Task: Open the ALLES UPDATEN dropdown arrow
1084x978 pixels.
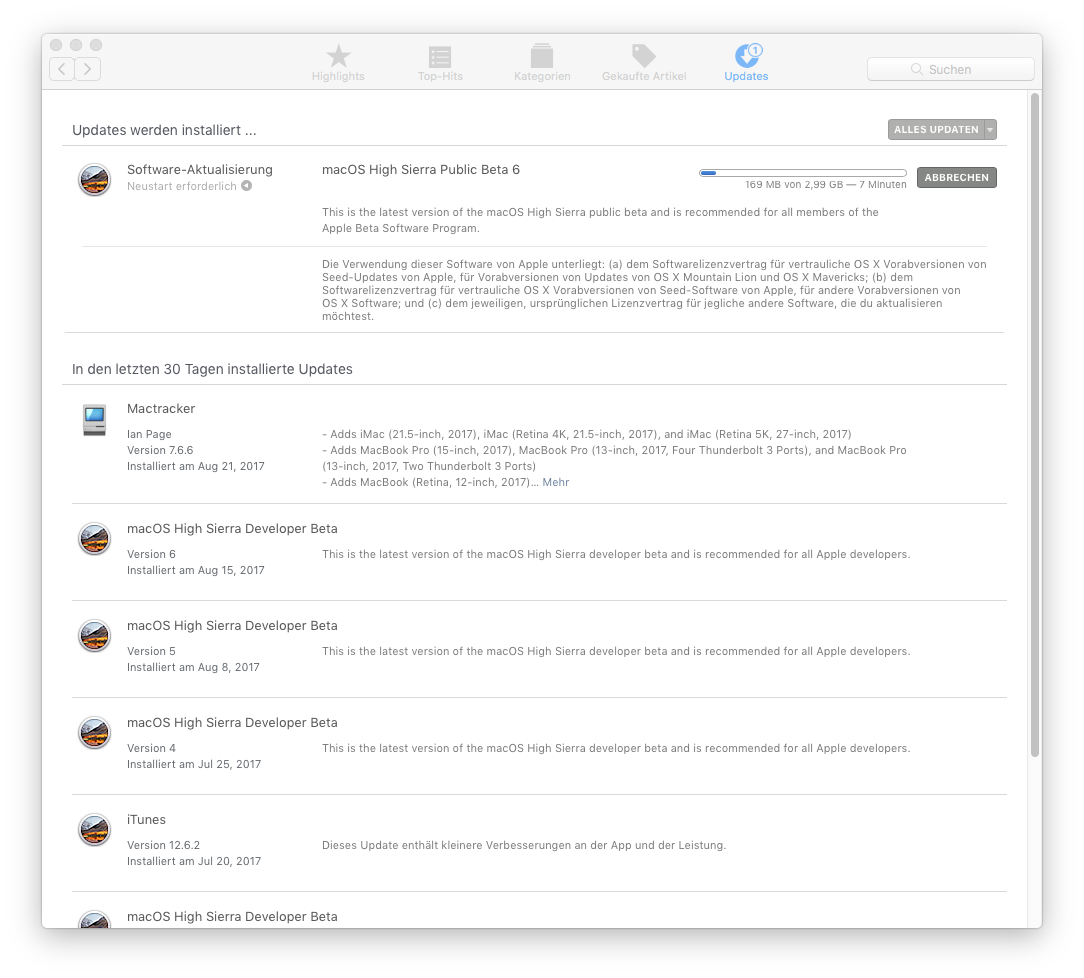Action: click(x=991, y=129)
